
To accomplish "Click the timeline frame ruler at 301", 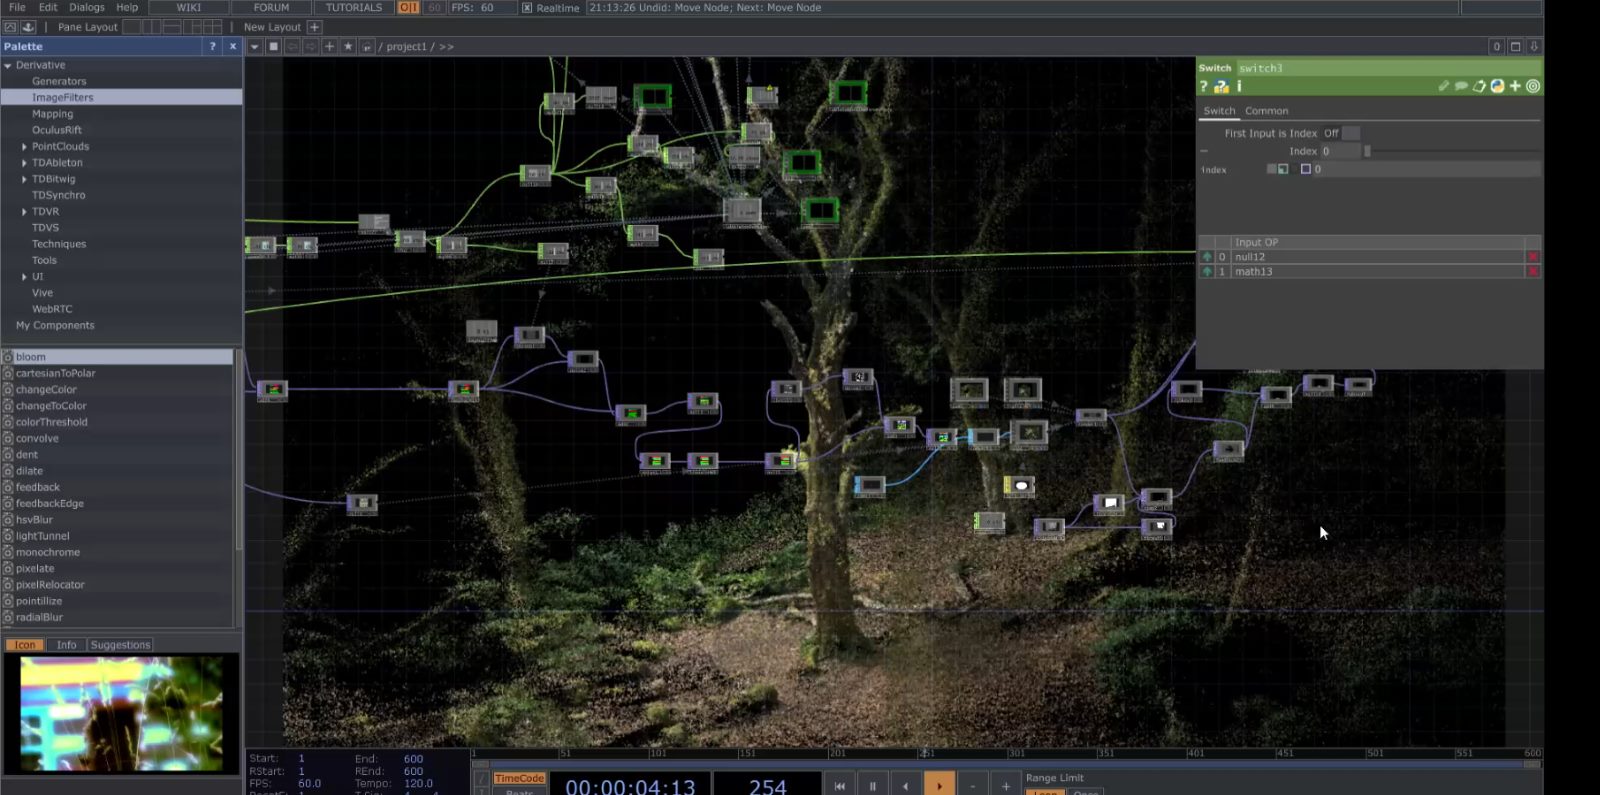I will [x=1016, y=753].
